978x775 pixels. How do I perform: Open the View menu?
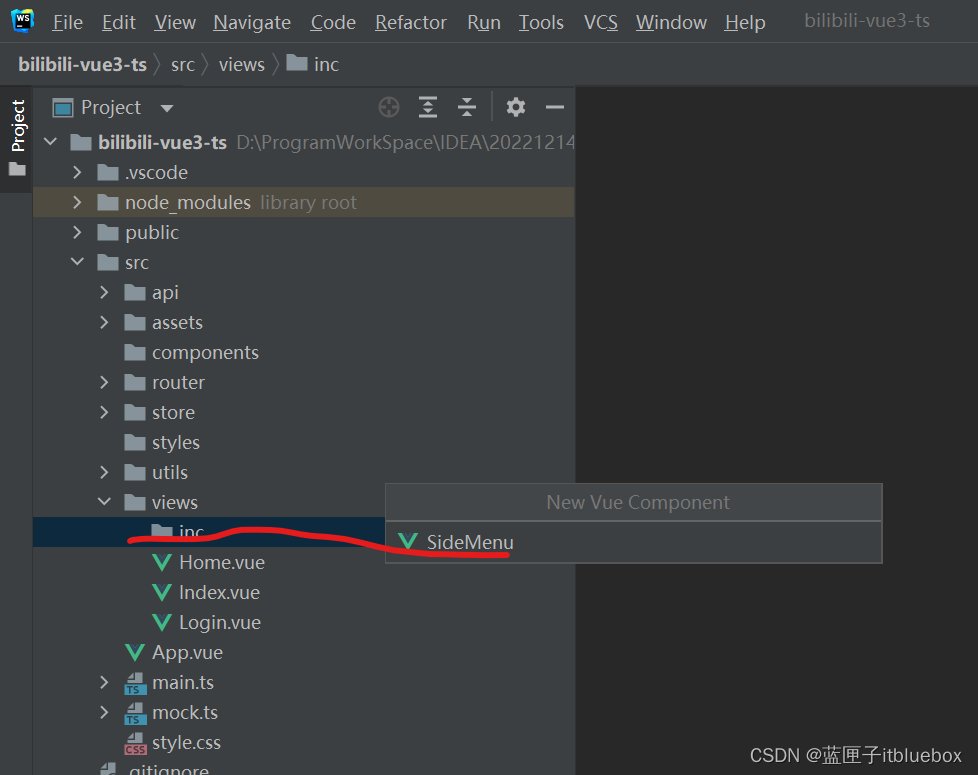(175, 22)
